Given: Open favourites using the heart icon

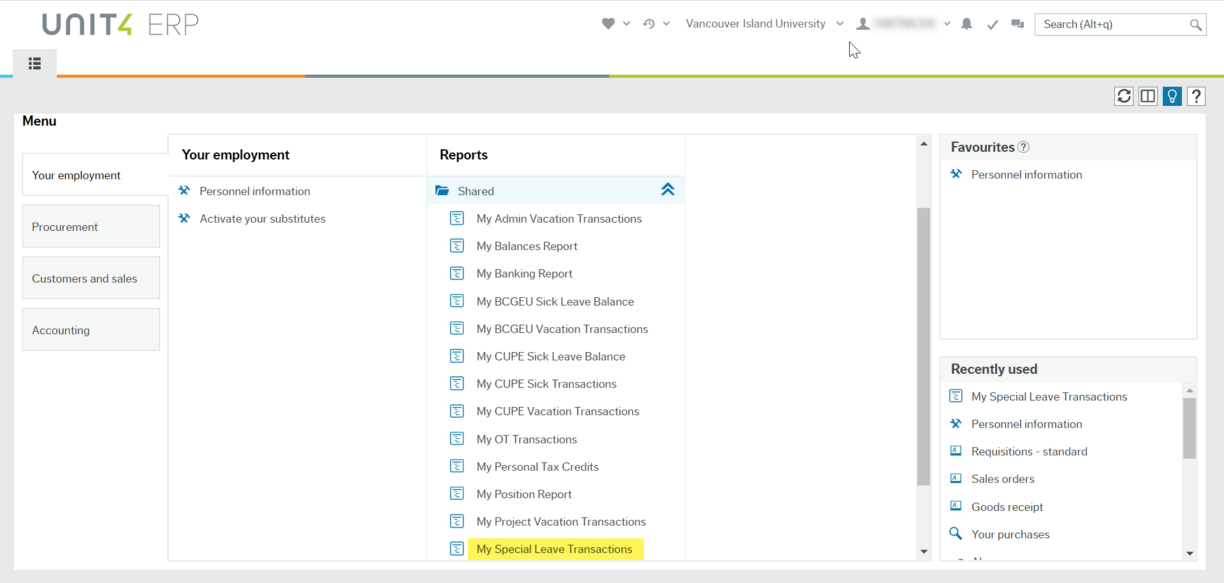Looking at the screenshot, I should click(607, 23).
